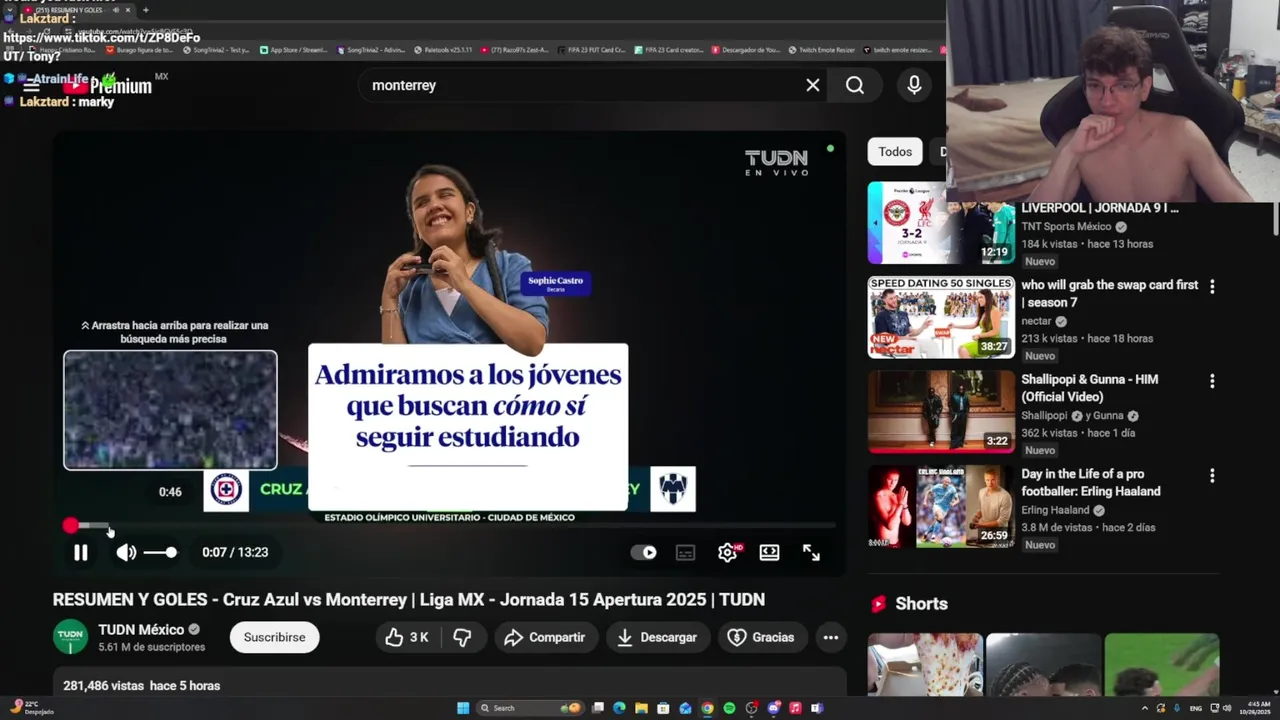Screen dimensions: 1280x720
Task: Open File Explorer from taskbar
Action: pyautogui.click(x=641, y=708)
